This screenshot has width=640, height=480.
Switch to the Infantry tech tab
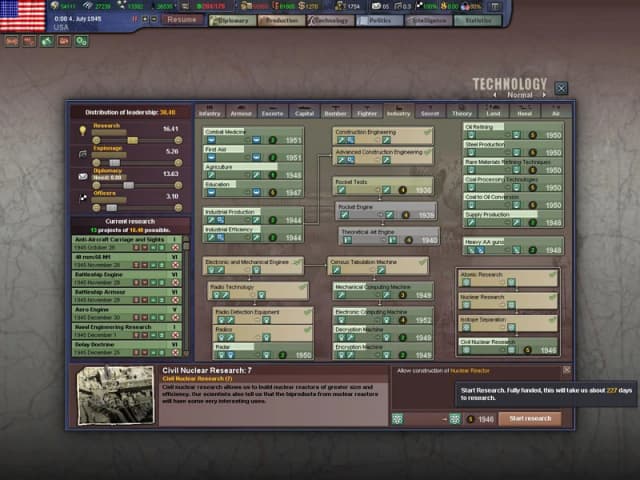point(210,111)
